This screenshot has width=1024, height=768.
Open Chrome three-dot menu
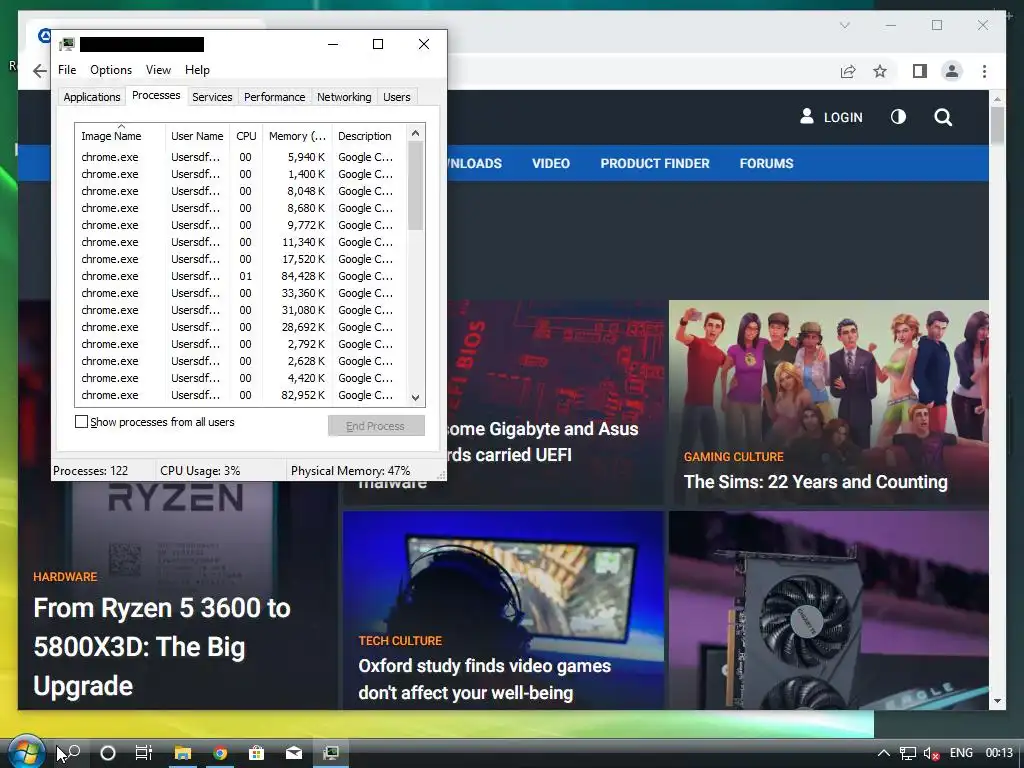point(984,71)
